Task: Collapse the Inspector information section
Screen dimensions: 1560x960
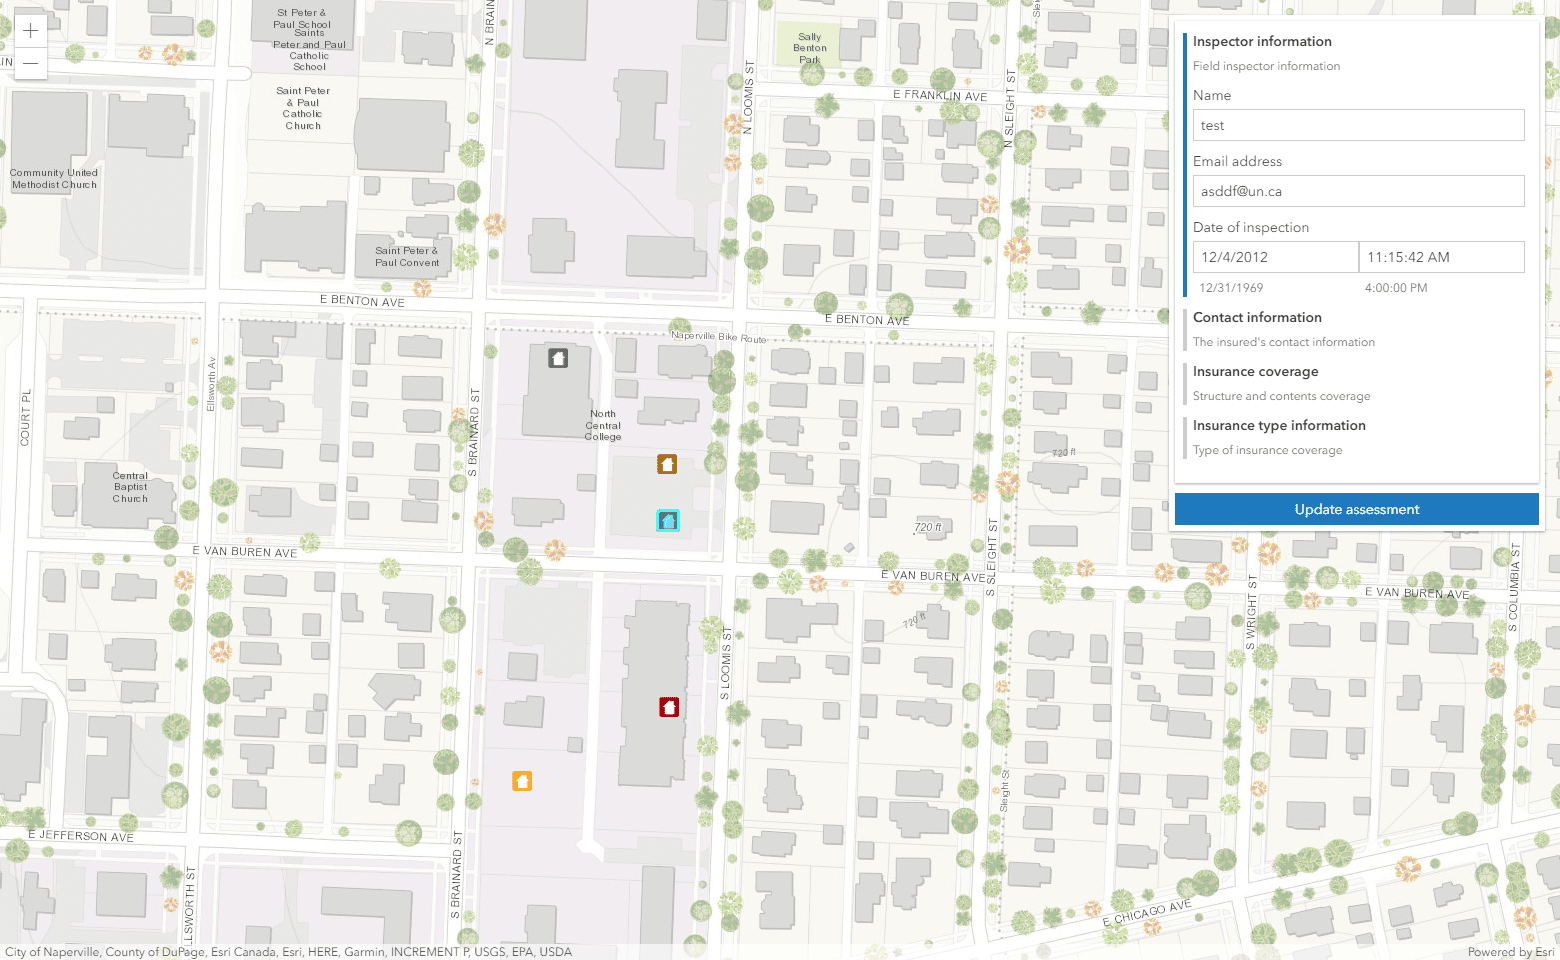Action: (1262, 41)
